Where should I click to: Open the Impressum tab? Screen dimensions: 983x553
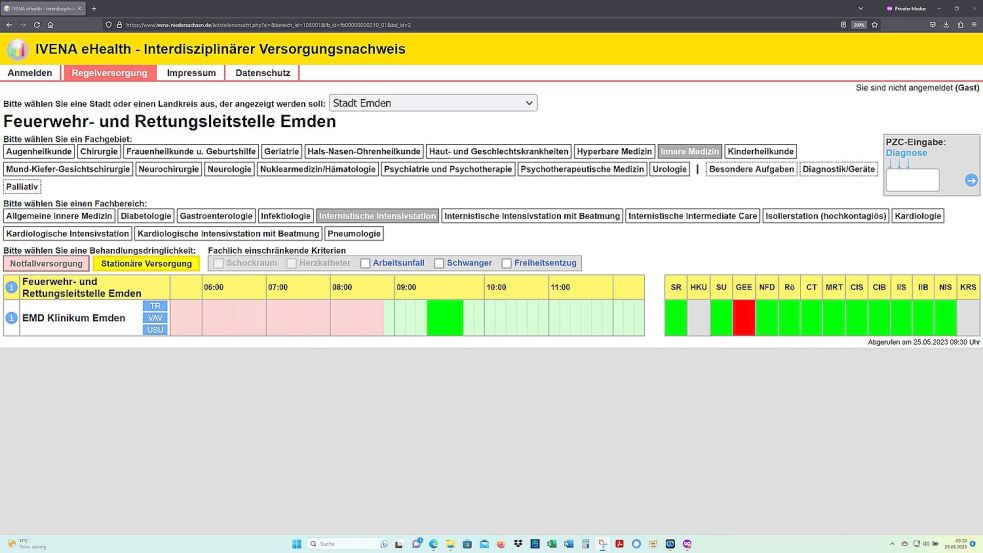pyautogui.click(x=191, y=73)
